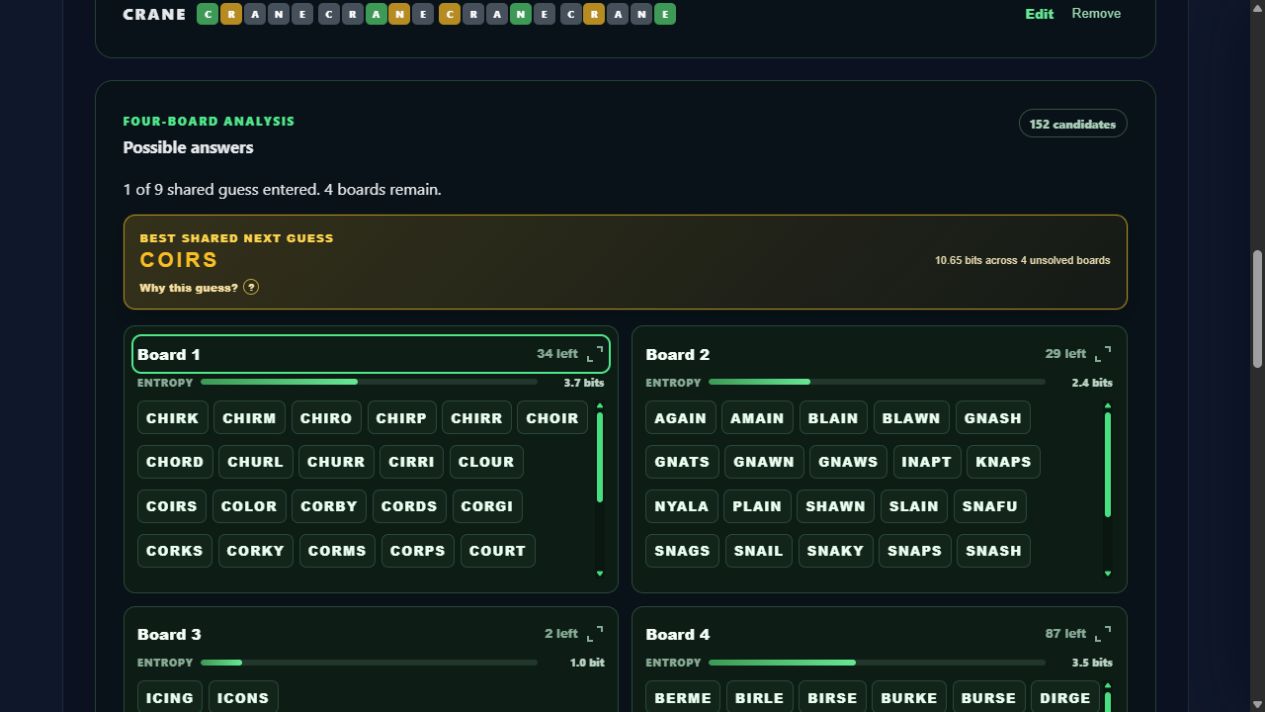Click the COIRS best shared guess

[179, 260]
